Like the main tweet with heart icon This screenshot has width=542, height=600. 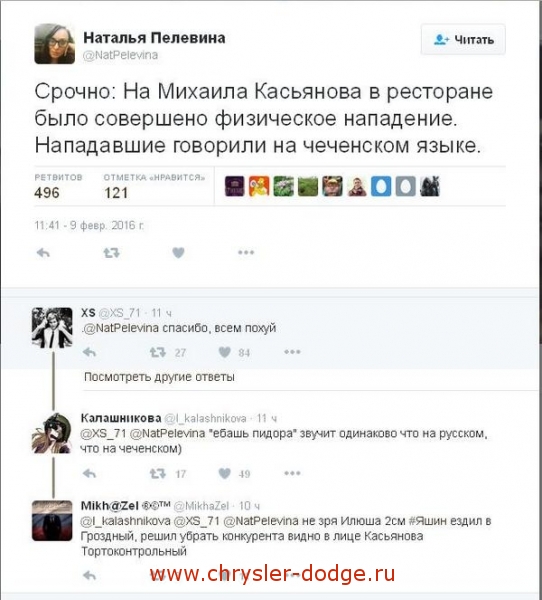click(x=178, y=253)
